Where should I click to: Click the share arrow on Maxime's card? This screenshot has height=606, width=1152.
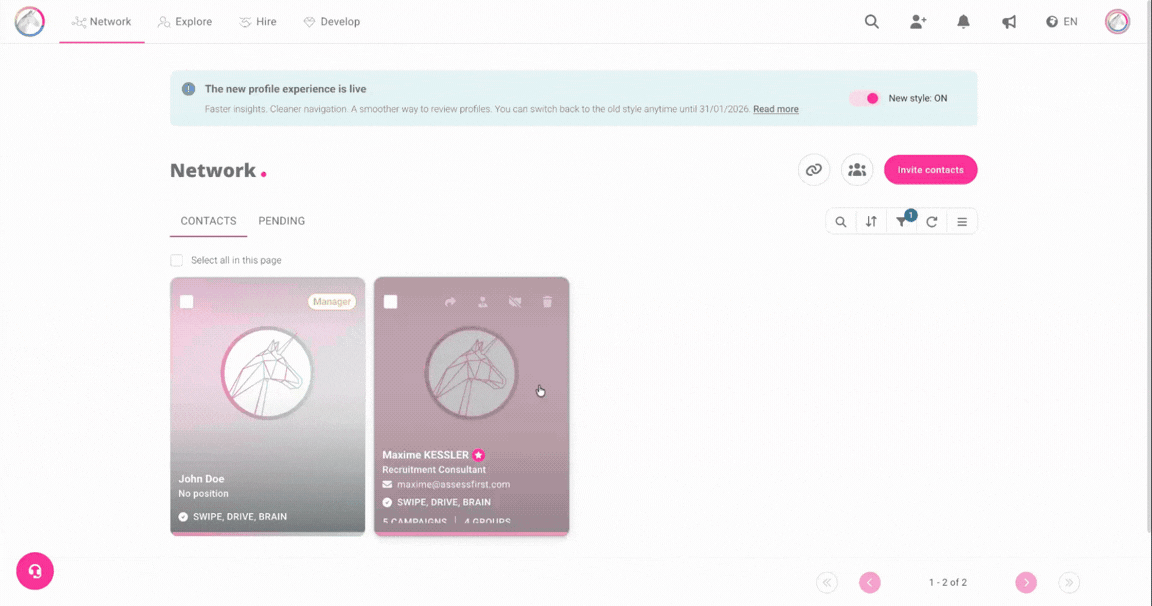pos(450,302)
